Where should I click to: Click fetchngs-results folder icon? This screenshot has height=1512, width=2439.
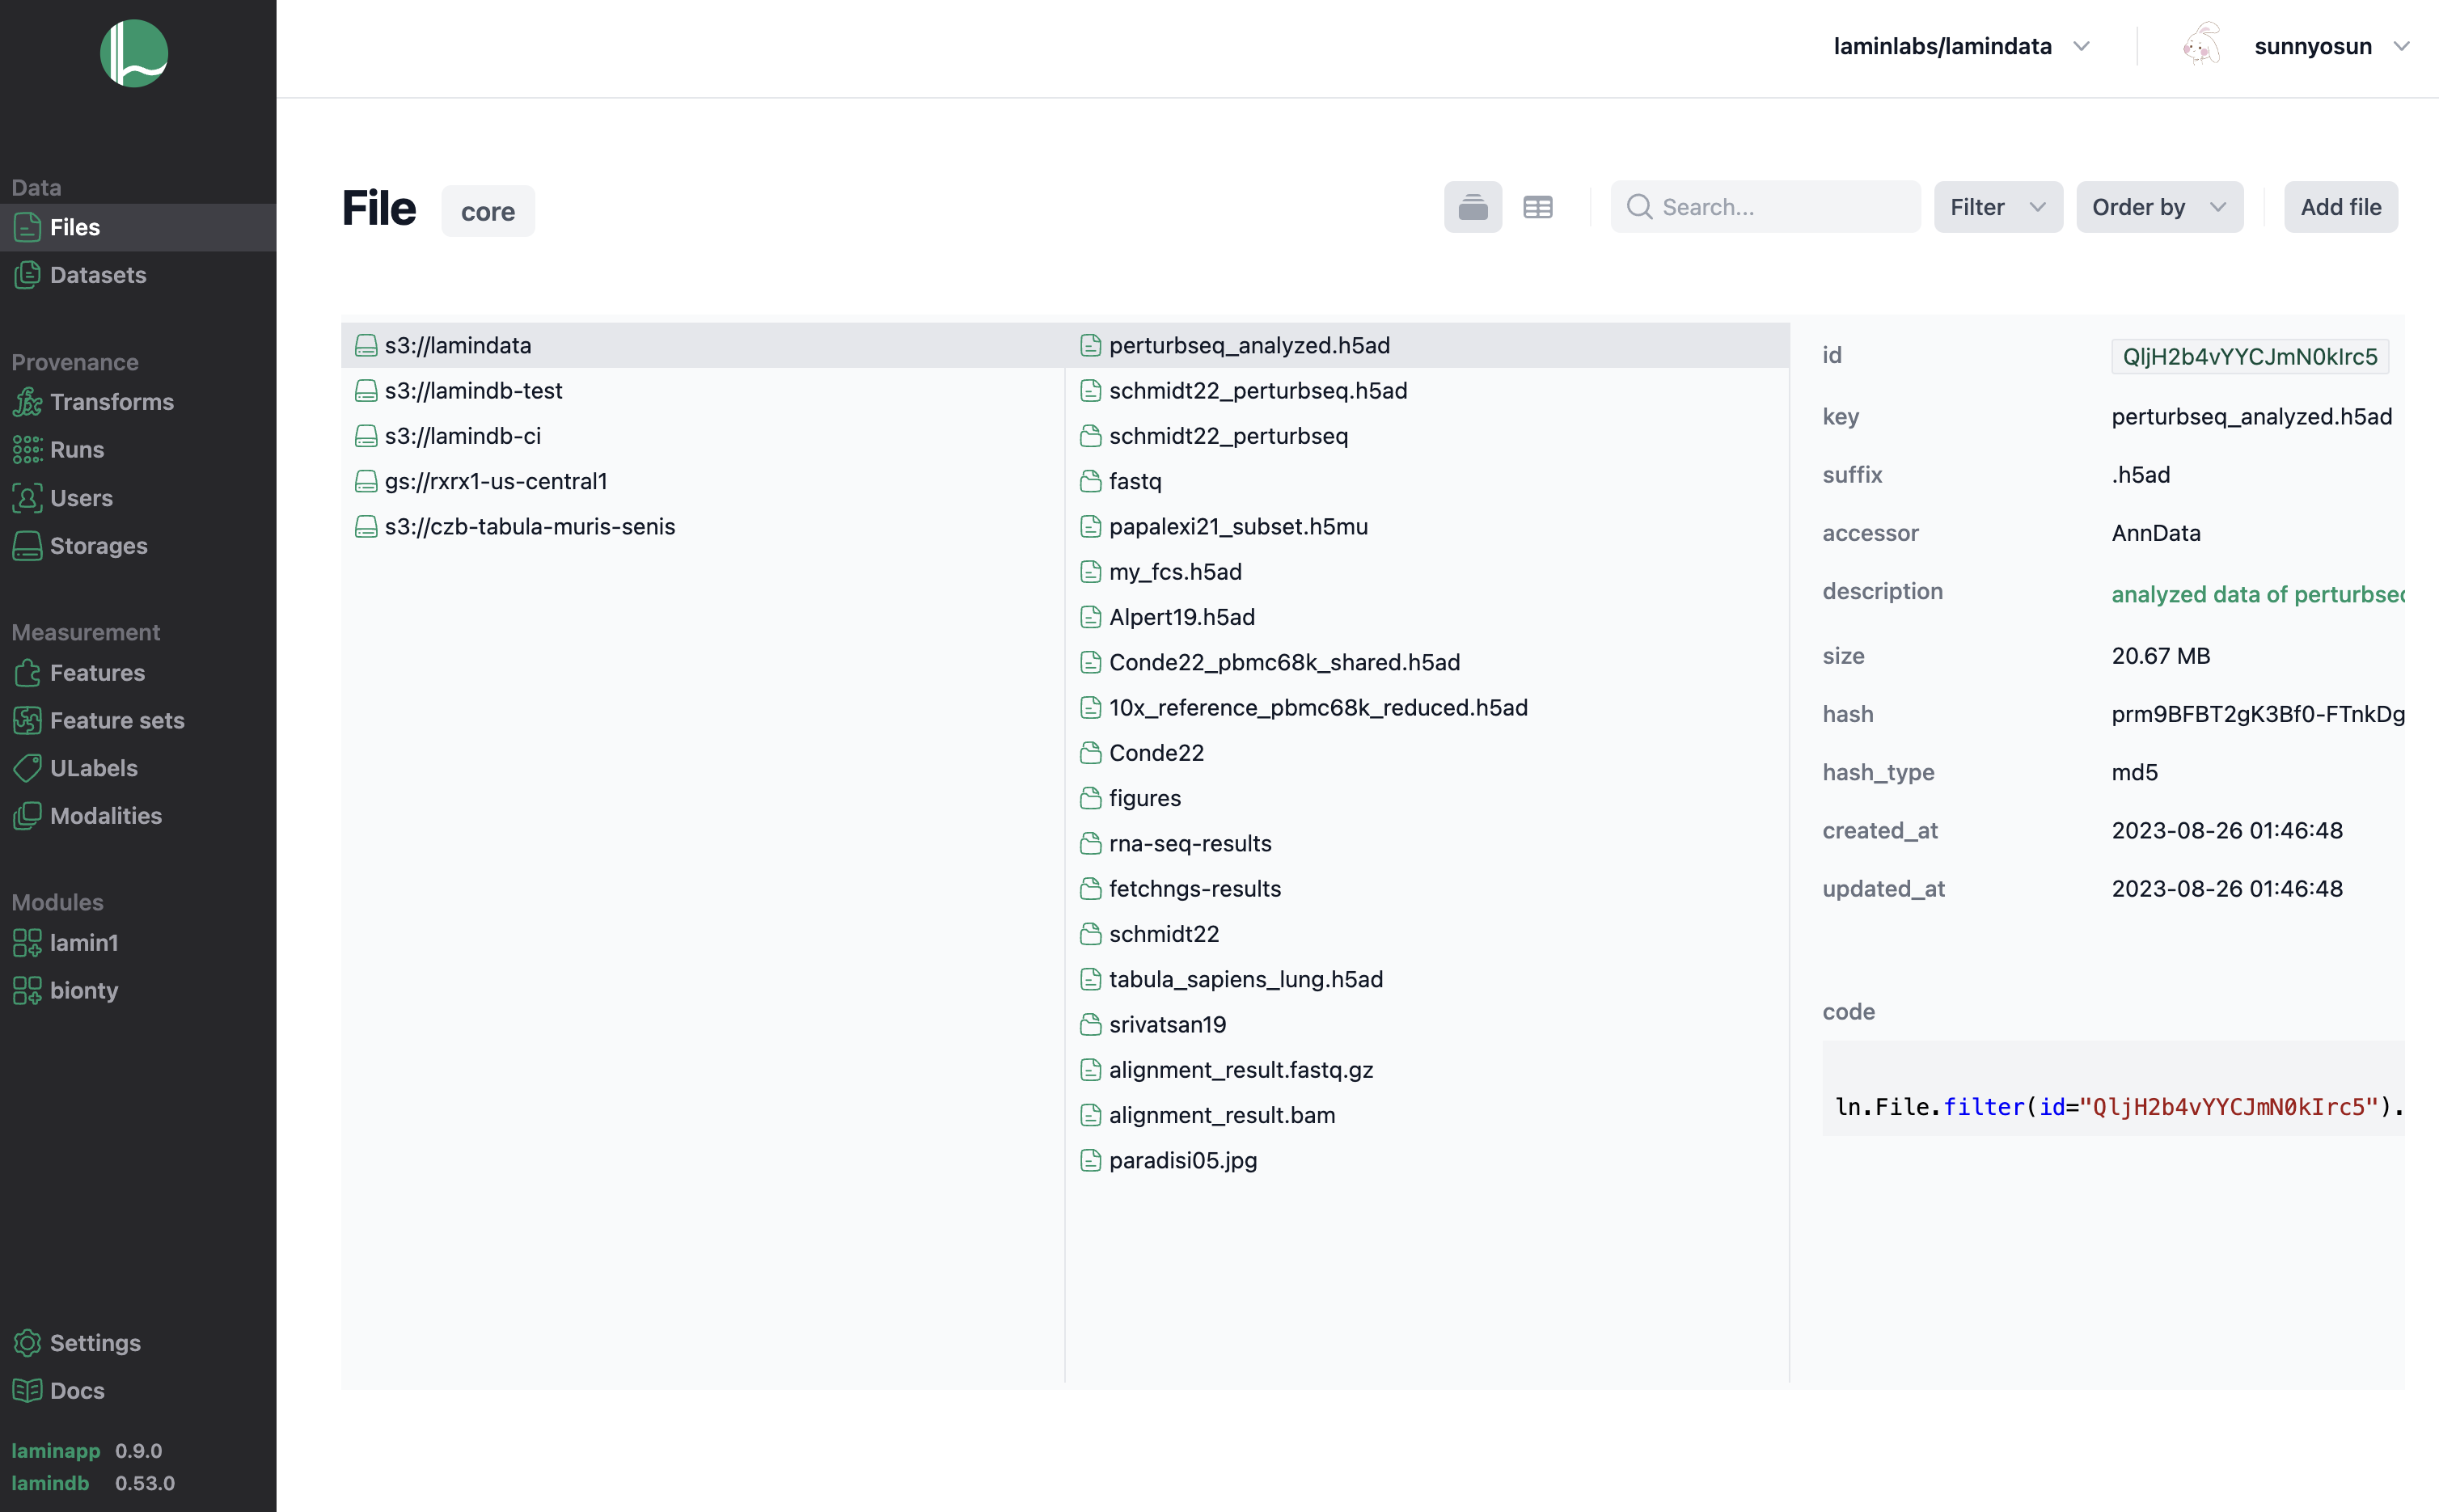(1091, 889)
